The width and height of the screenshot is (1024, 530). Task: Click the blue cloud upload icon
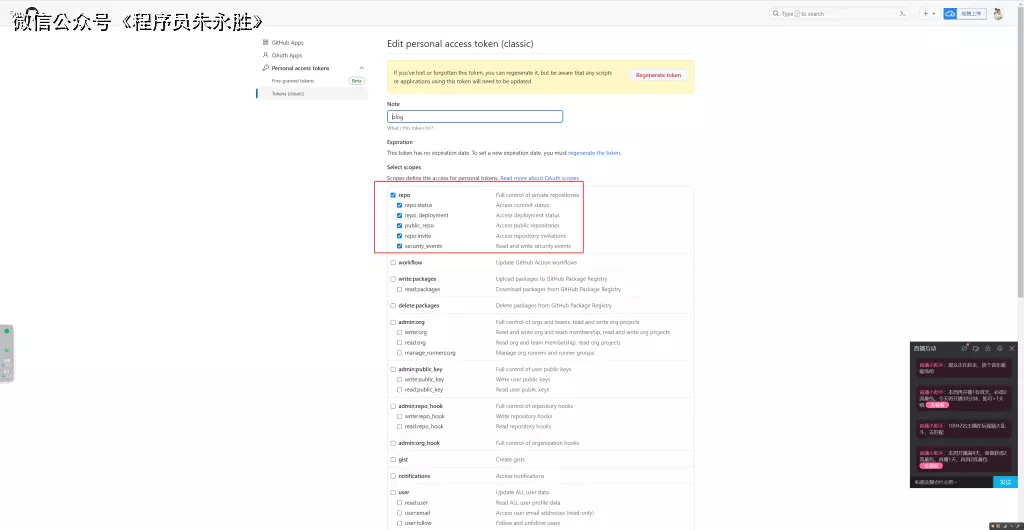[951, 14]
